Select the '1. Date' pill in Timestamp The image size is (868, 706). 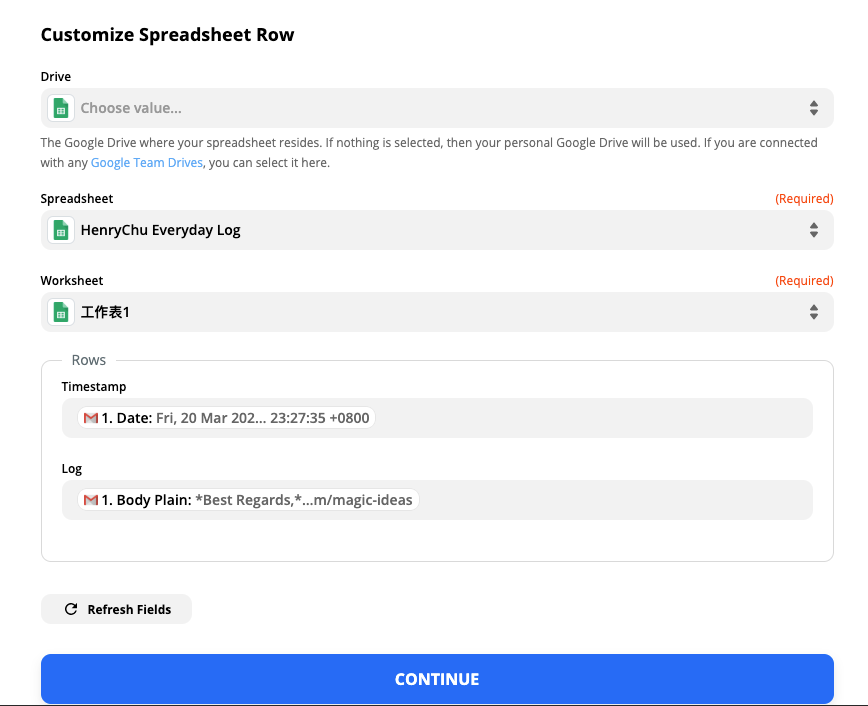[x=226, y=418]
